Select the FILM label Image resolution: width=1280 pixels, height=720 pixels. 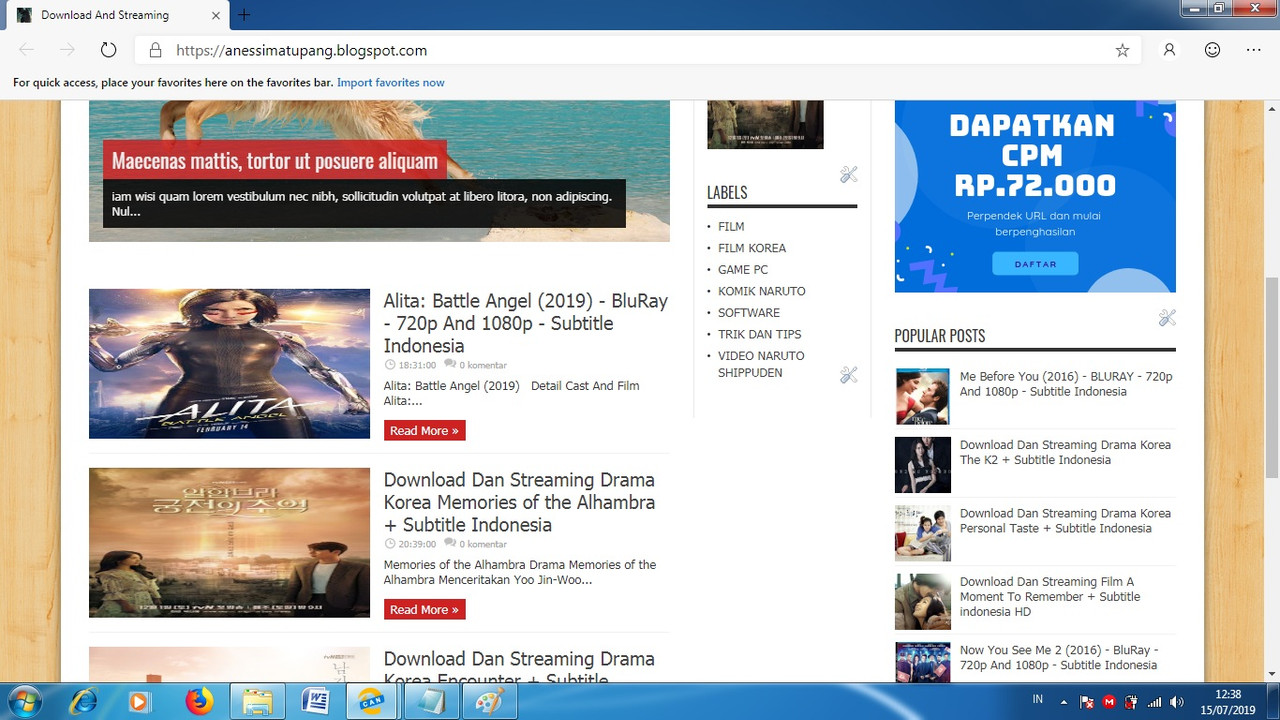tap(731, 226)
